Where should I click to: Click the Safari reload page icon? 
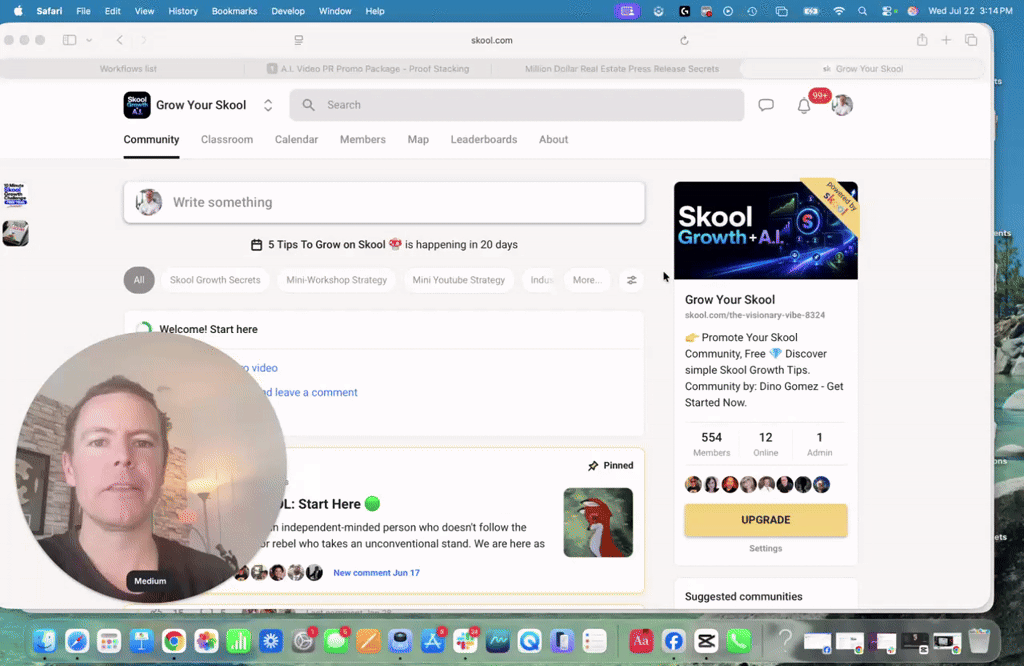tap(684, 40)
